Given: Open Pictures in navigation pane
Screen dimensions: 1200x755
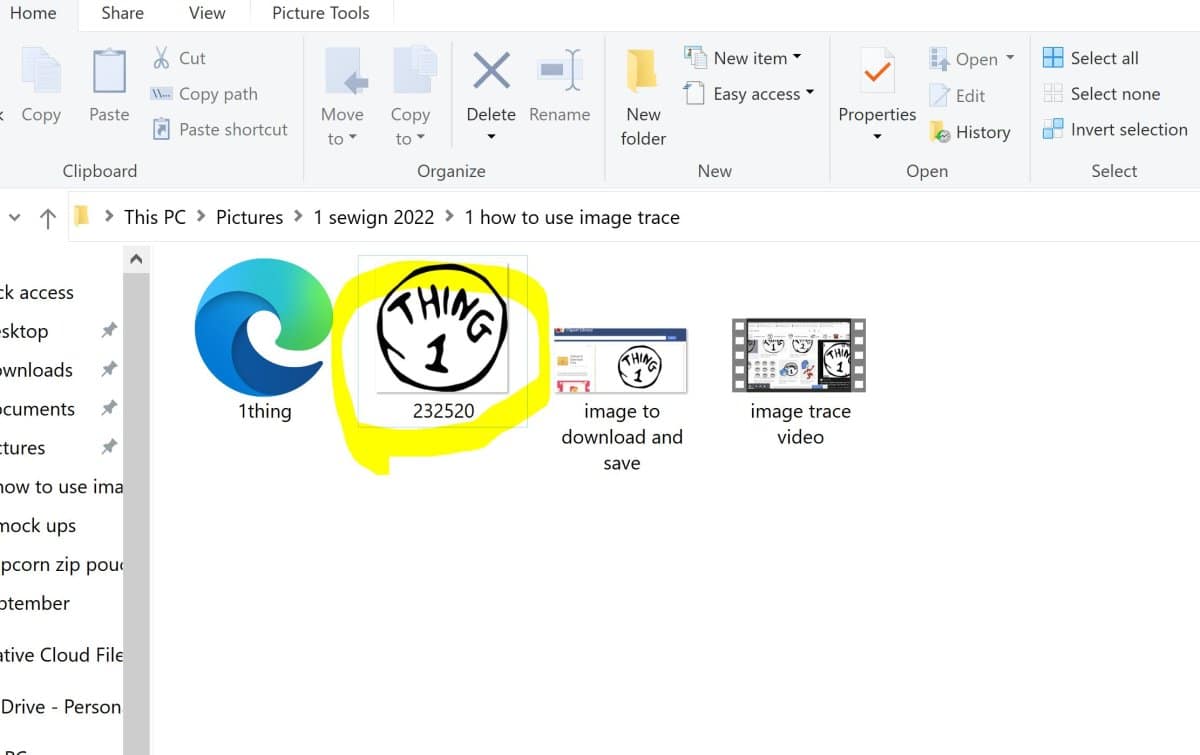Looking at the screenshot, I should click(22, 449).
